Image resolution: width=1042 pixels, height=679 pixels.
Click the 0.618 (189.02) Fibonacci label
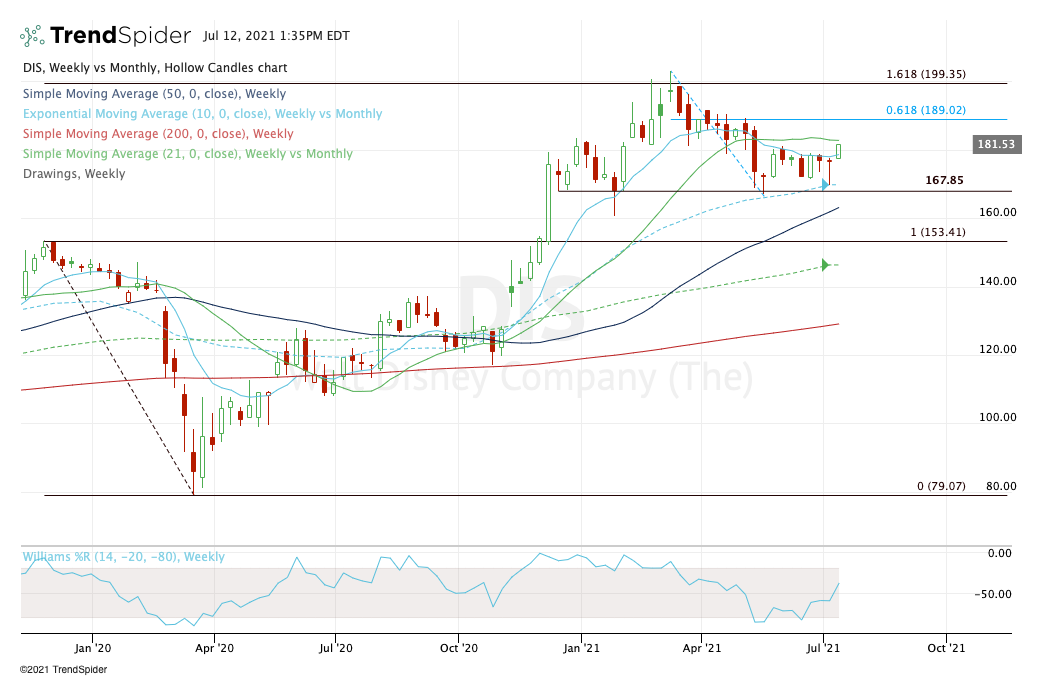(926, 110)
